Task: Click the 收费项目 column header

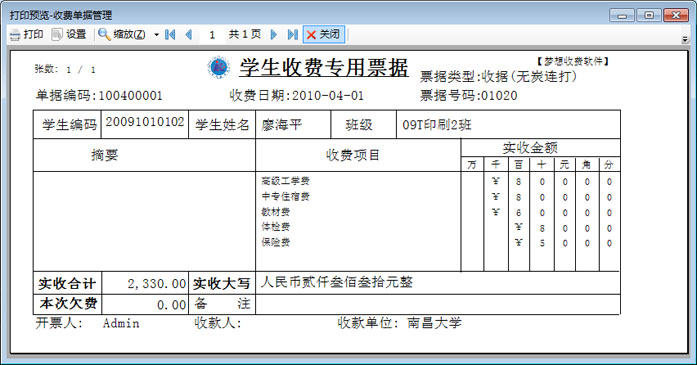Action: 353,155
